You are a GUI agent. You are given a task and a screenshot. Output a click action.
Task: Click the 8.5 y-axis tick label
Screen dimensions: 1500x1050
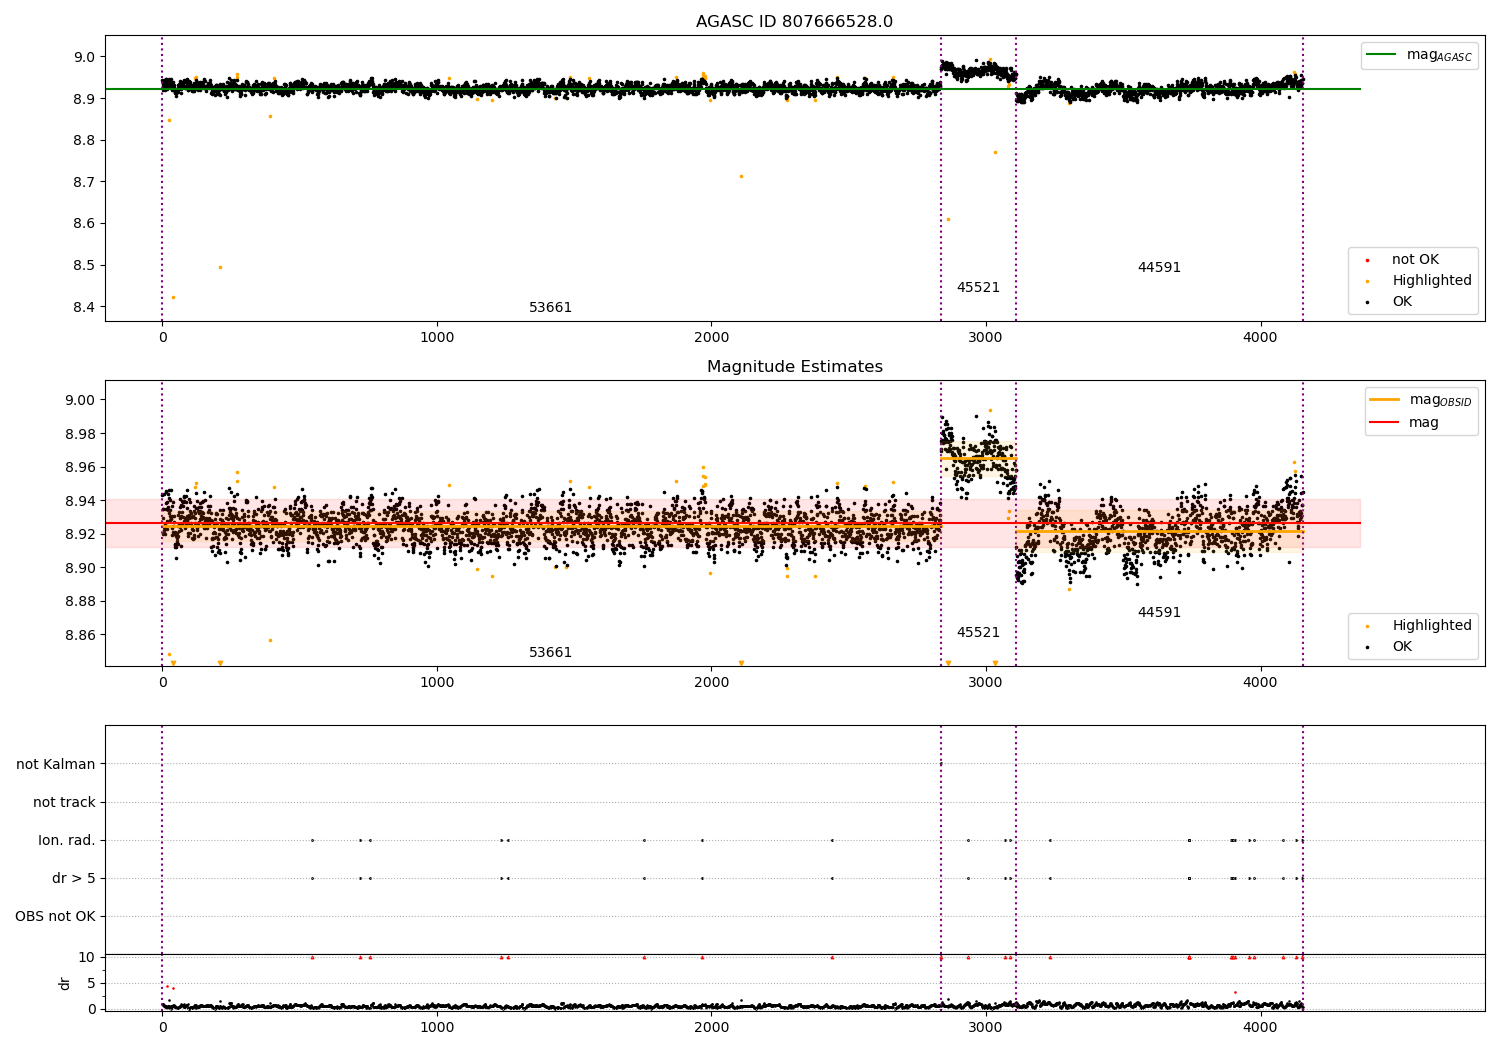point(85,266)
